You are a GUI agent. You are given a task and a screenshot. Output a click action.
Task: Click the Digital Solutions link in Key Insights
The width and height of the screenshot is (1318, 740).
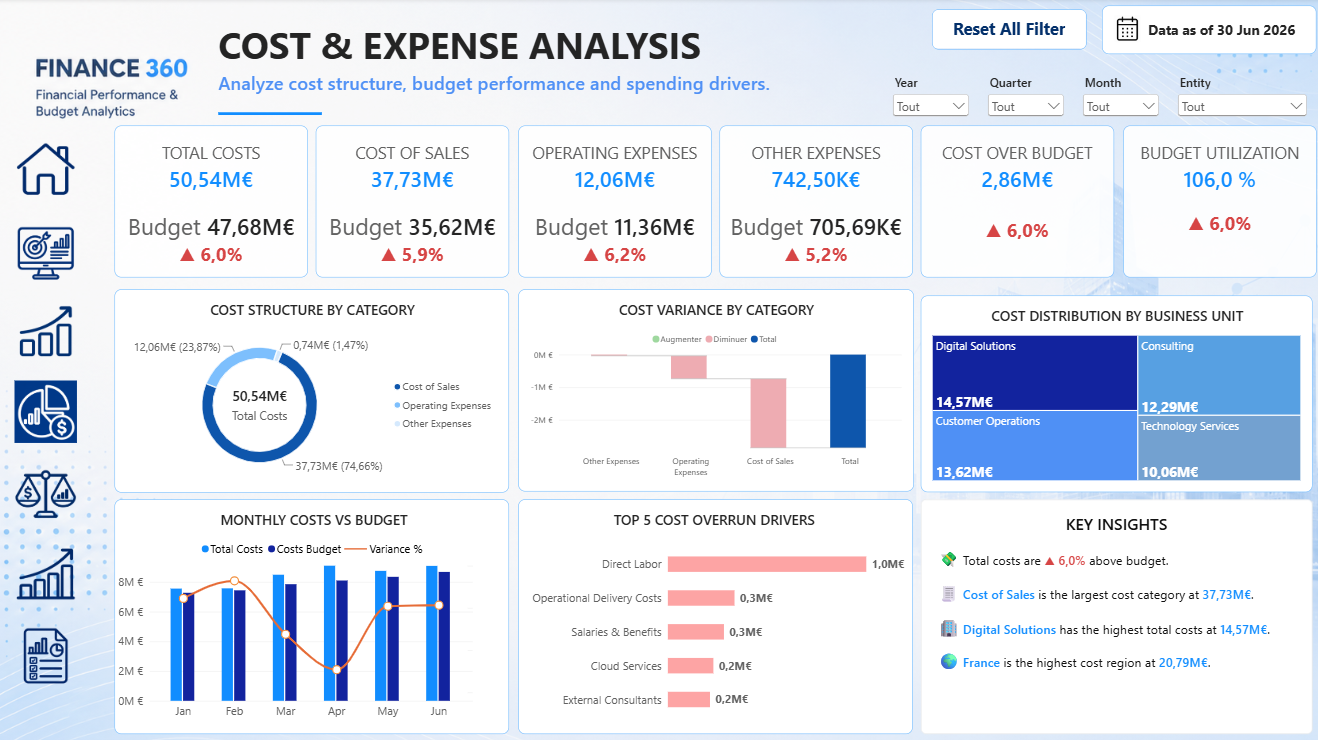(x=1009, y=629)
